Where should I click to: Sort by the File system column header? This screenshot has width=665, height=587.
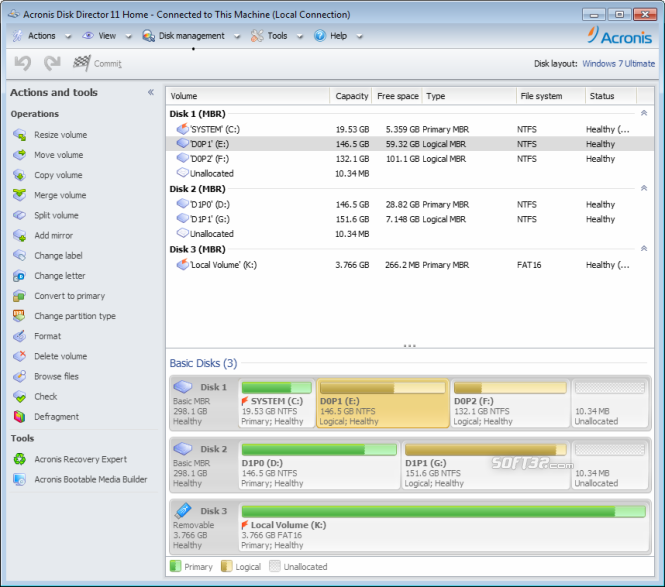pos(550,96)
